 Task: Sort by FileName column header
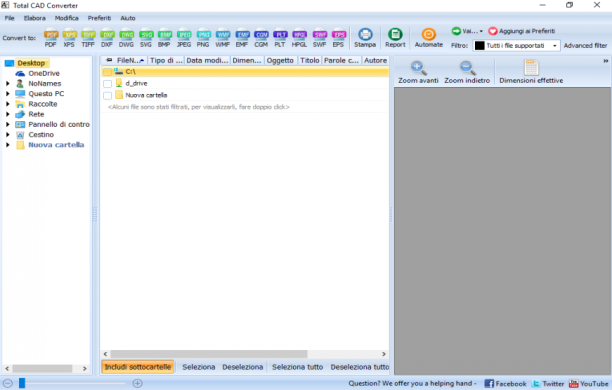tap(128, 61)
